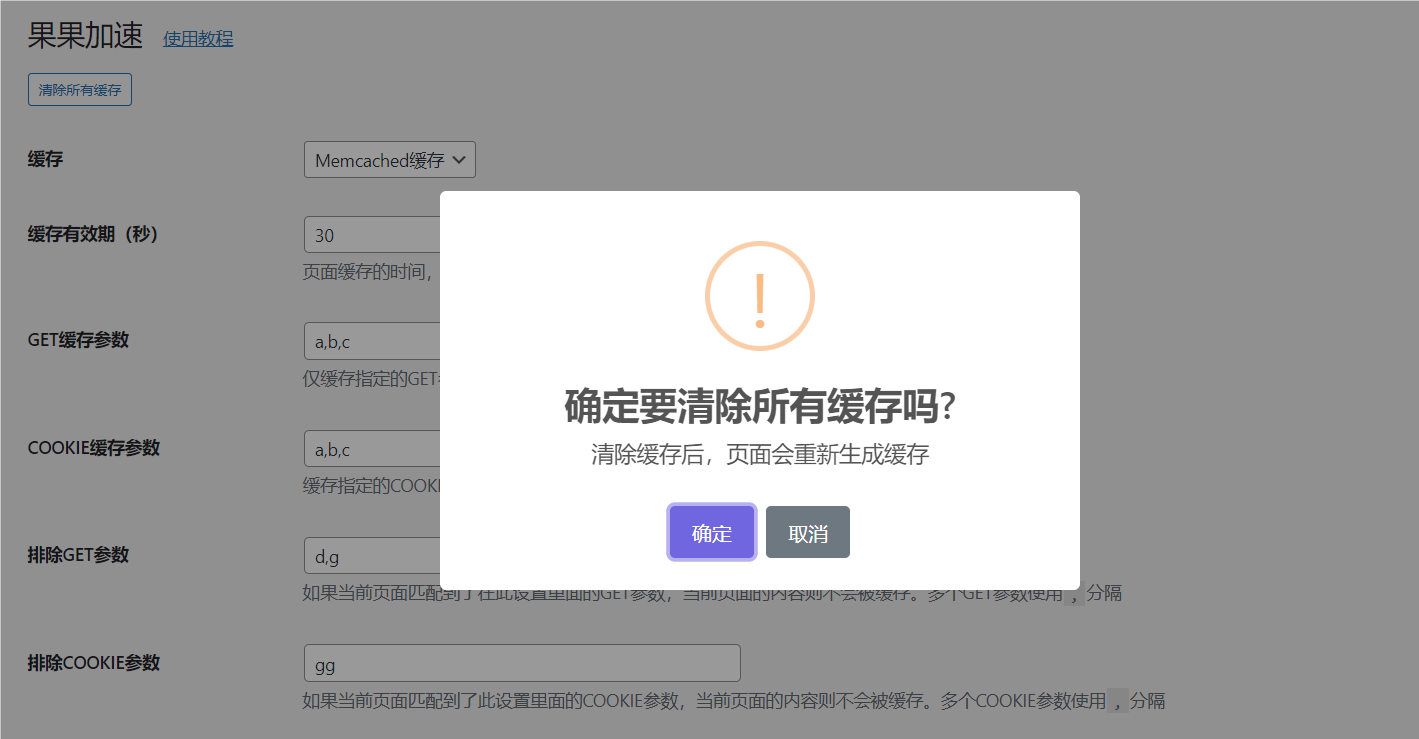This screenshot has height=739, width=1419.
Task: Focus the 排除COOKIE参数 field containing gg
Action: point(522,663)
